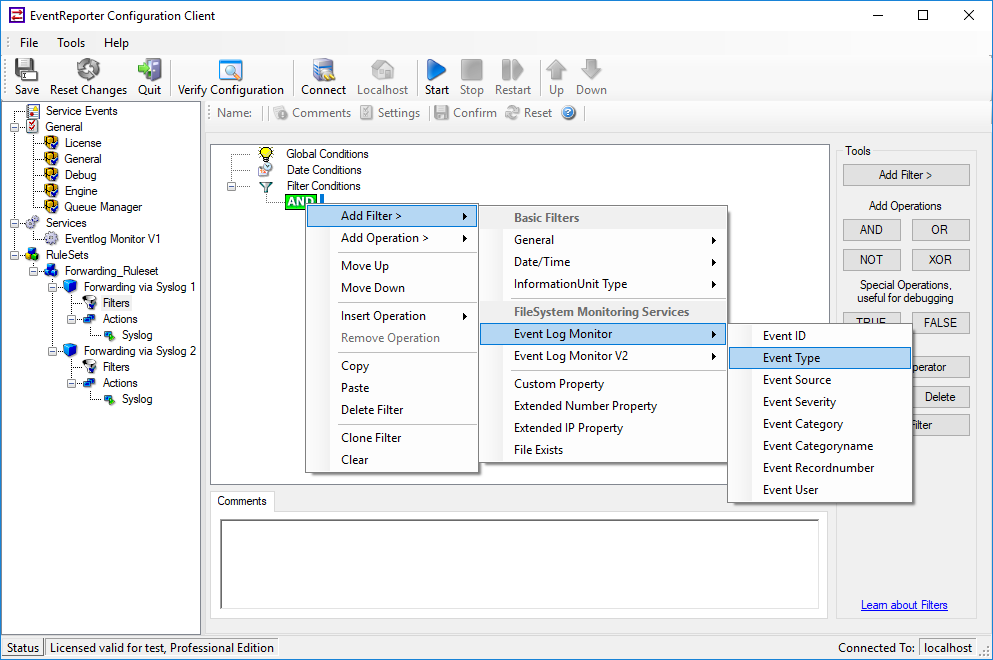Select Clone Filter in context menu
This screenshot has height=660, width=993.
click(x=391, y=438)
